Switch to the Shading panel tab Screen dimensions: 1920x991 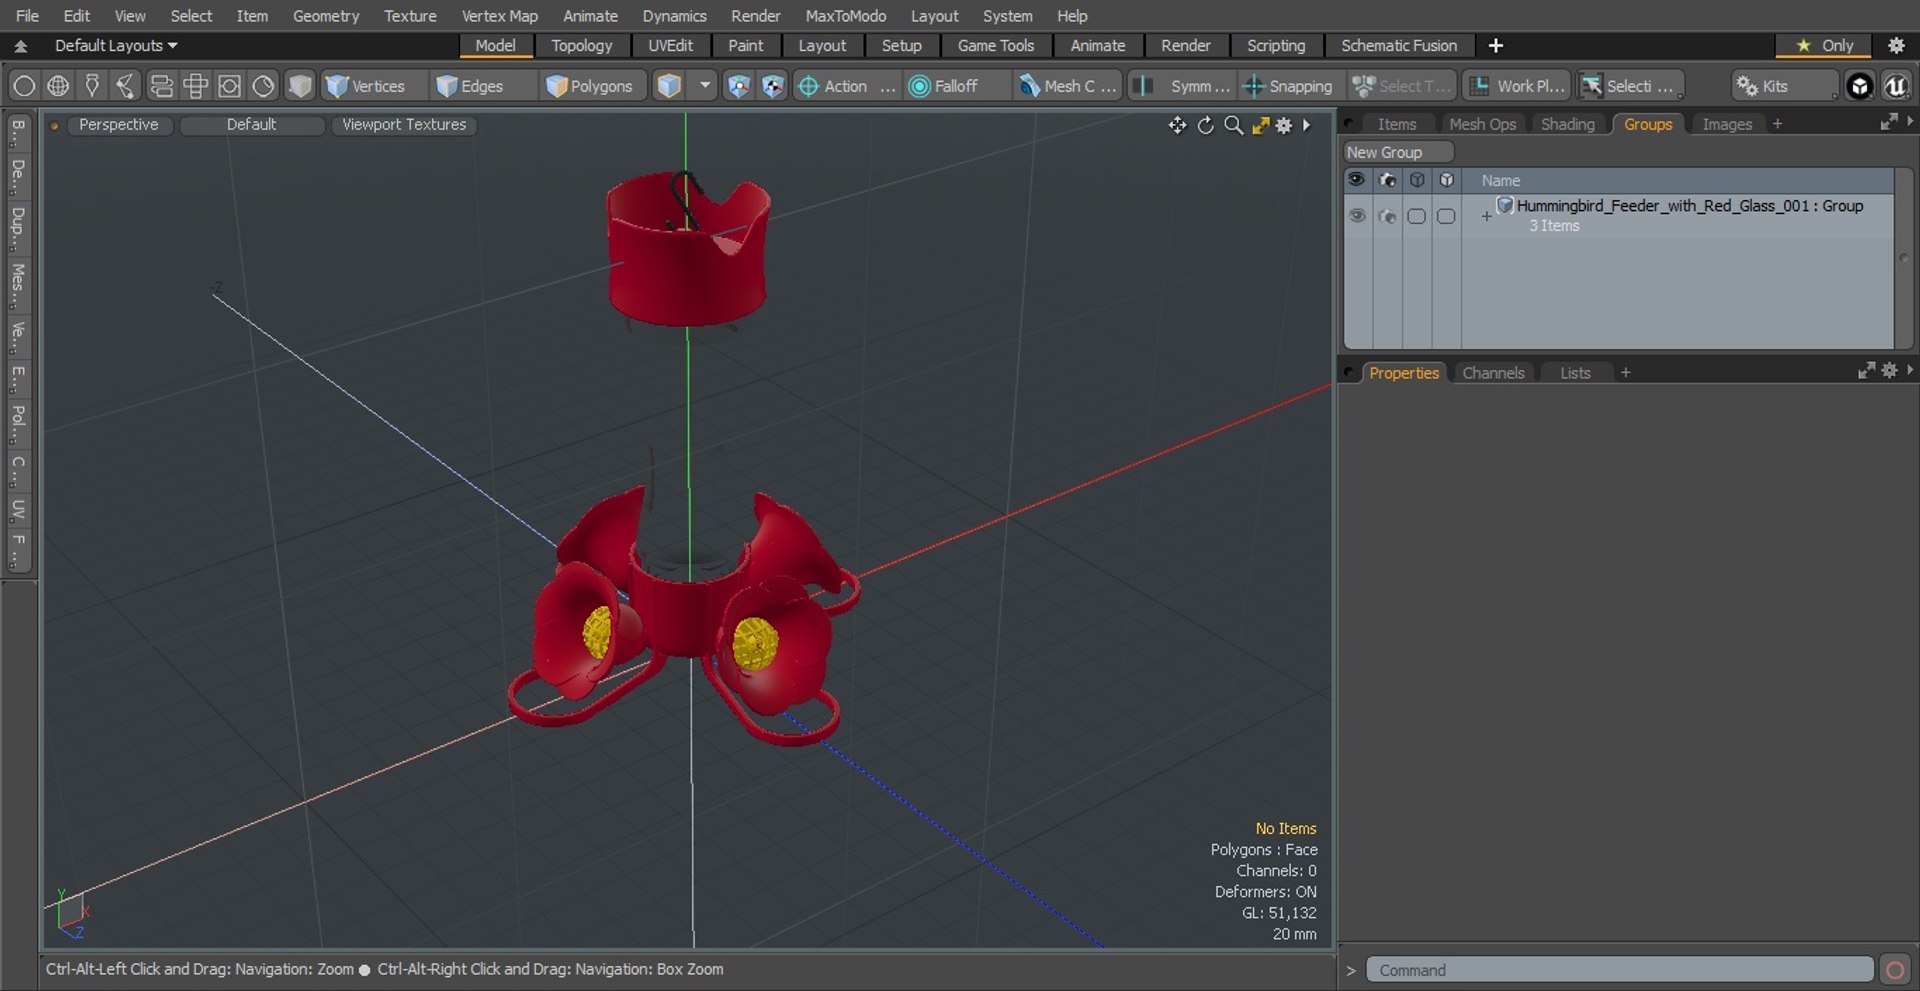point(1567,124)
